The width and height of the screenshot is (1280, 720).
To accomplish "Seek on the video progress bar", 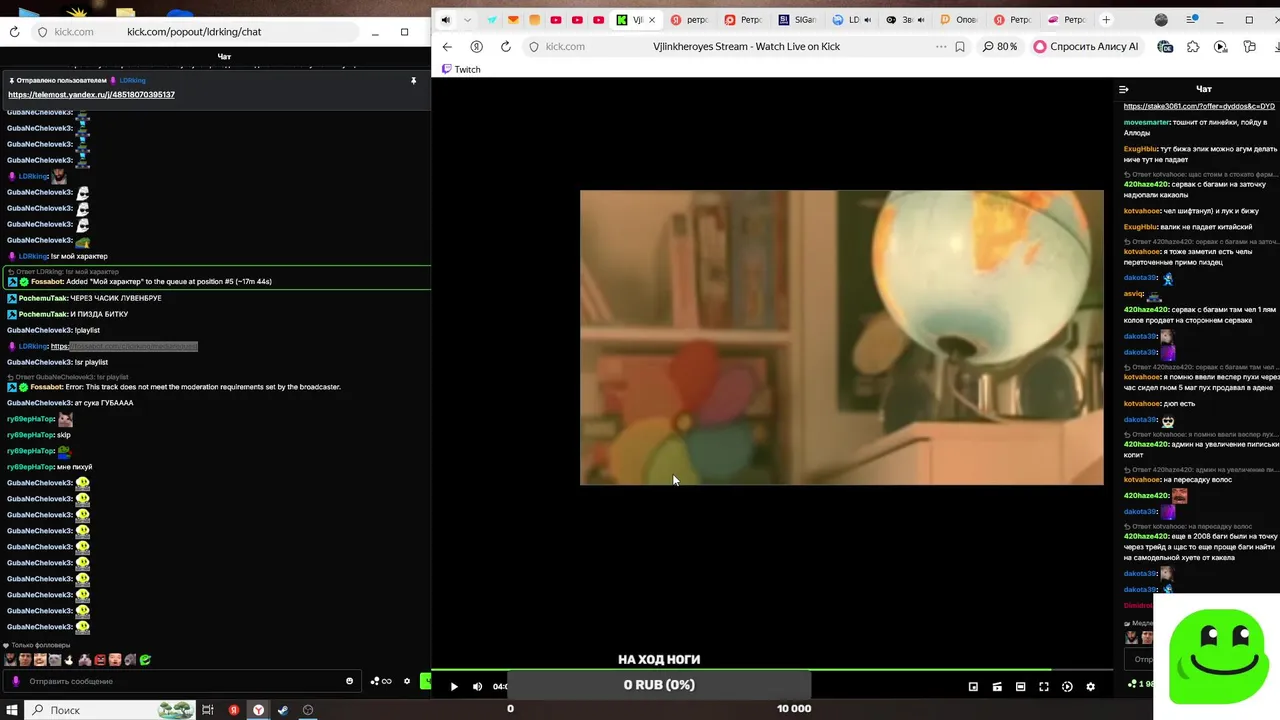I will (x=771, y=669).
